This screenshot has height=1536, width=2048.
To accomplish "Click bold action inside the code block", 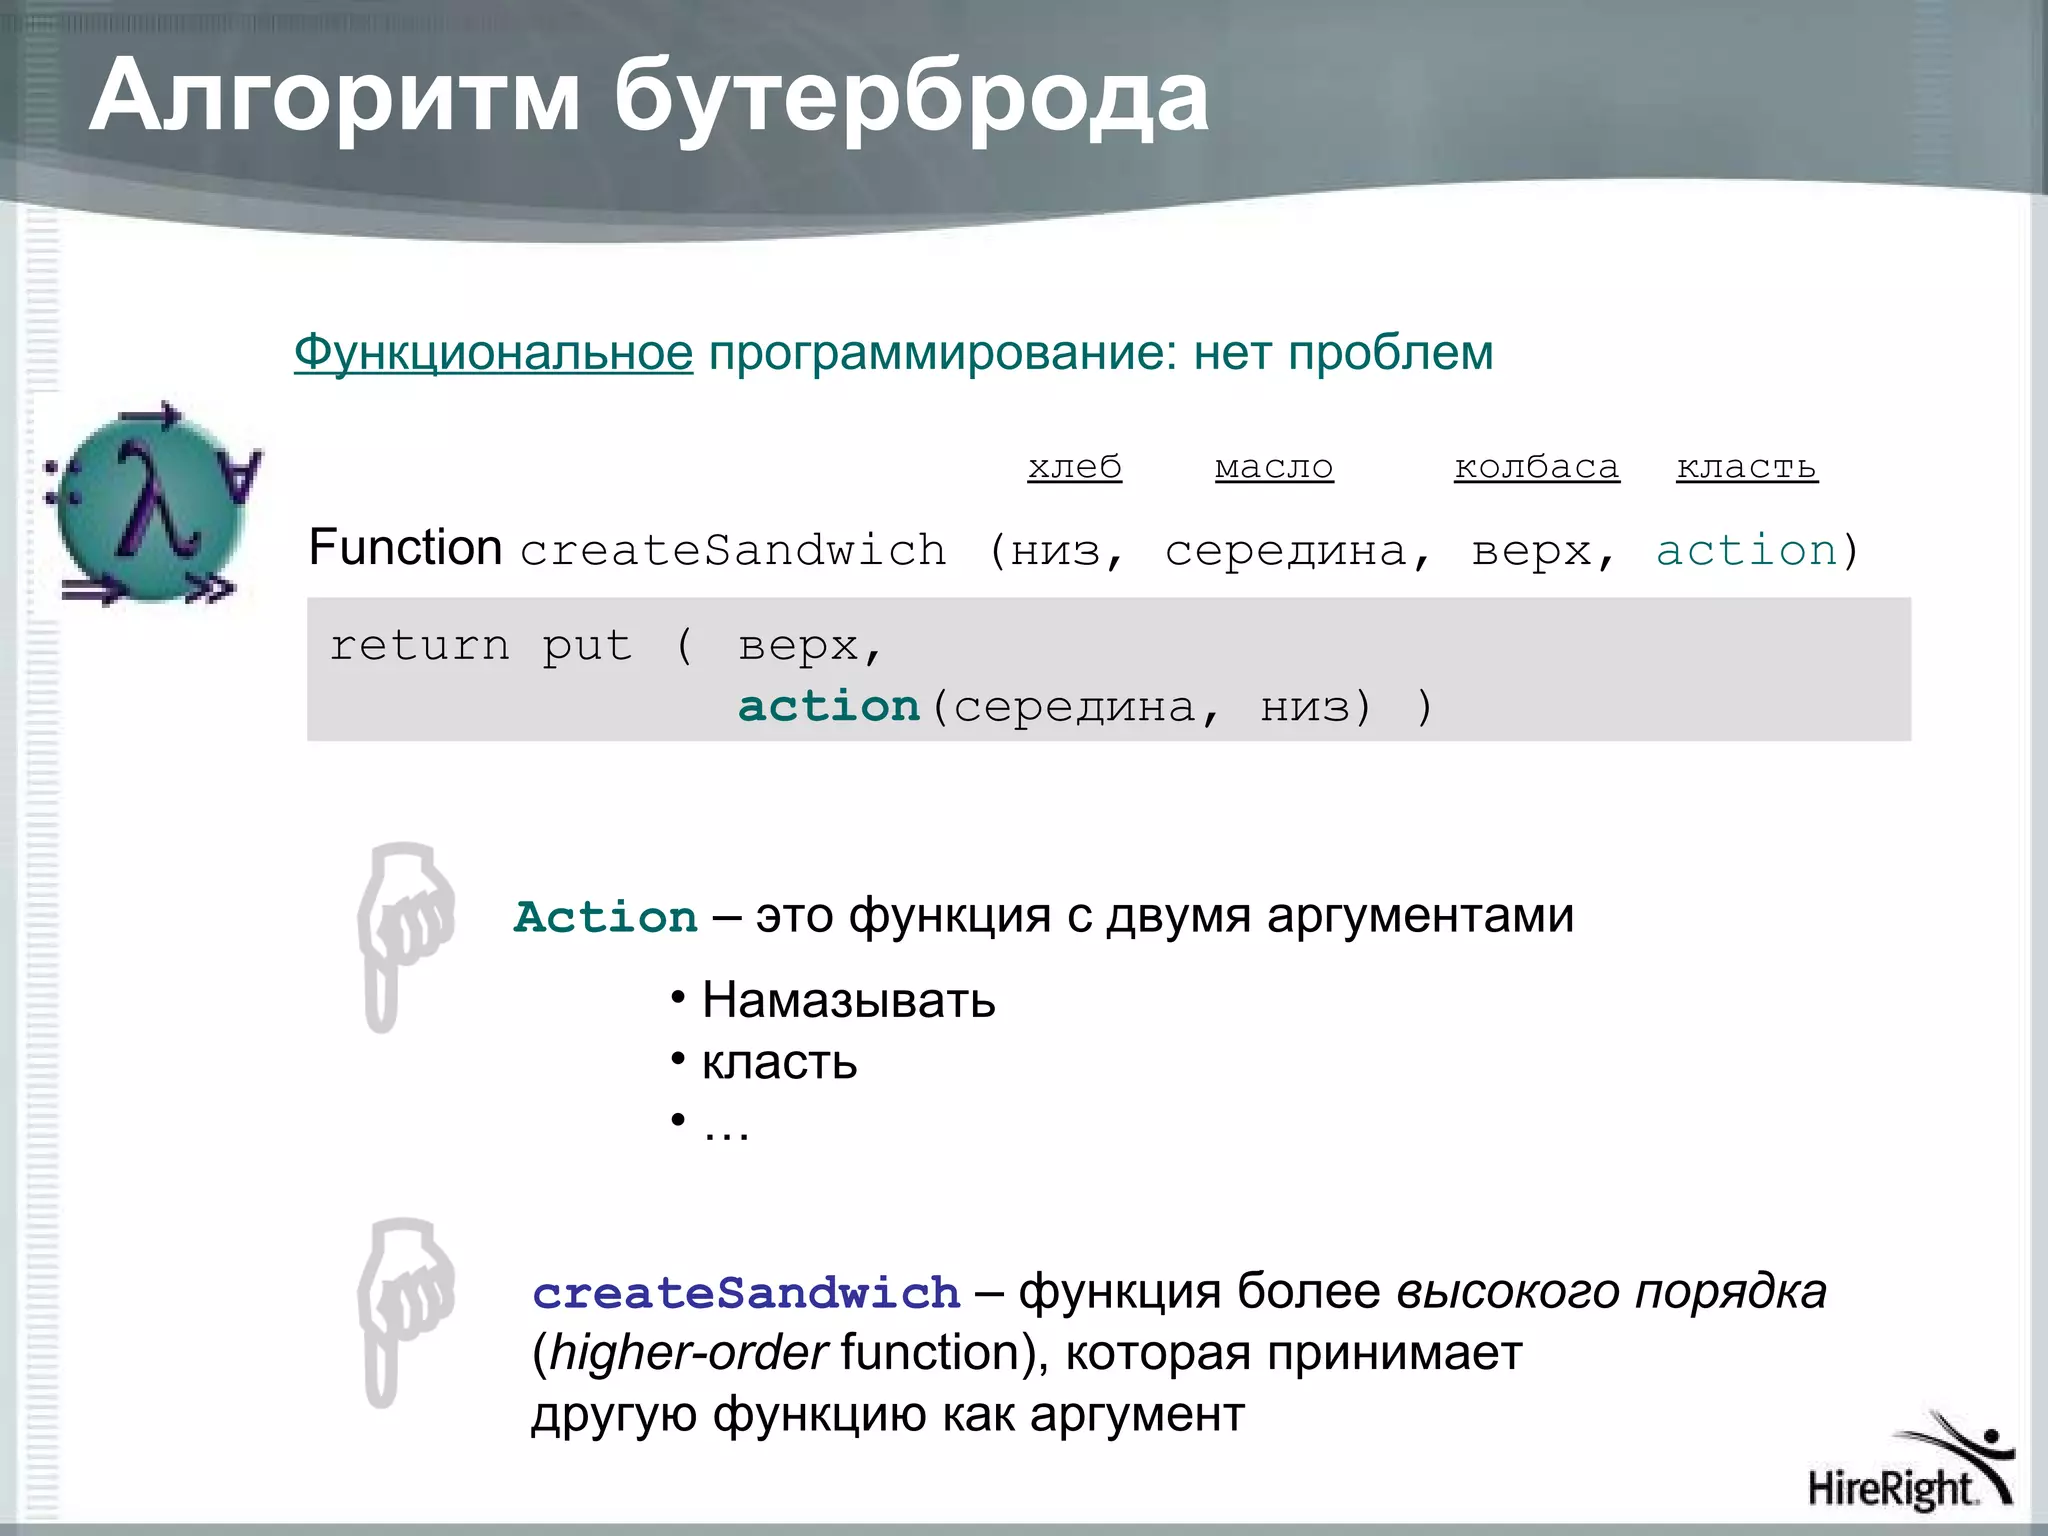I will (x=828, y=707).
